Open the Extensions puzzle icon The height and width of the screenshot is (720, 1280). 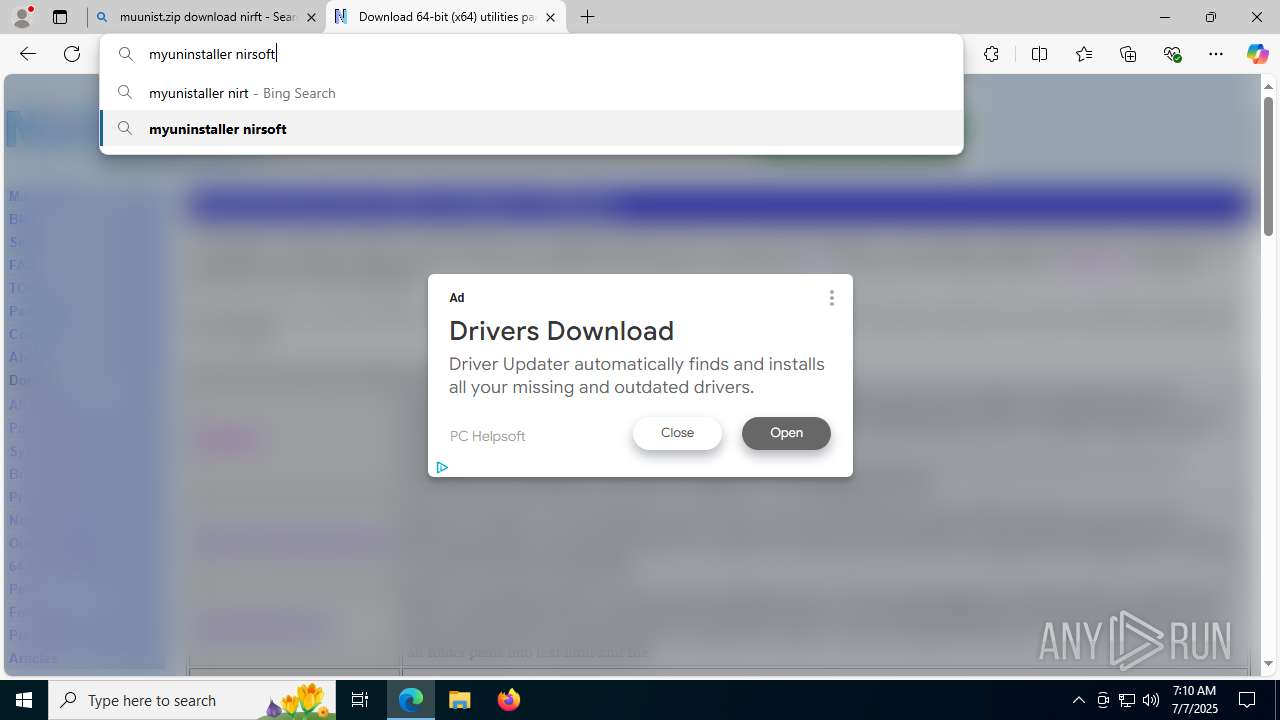tap(991, 54)
